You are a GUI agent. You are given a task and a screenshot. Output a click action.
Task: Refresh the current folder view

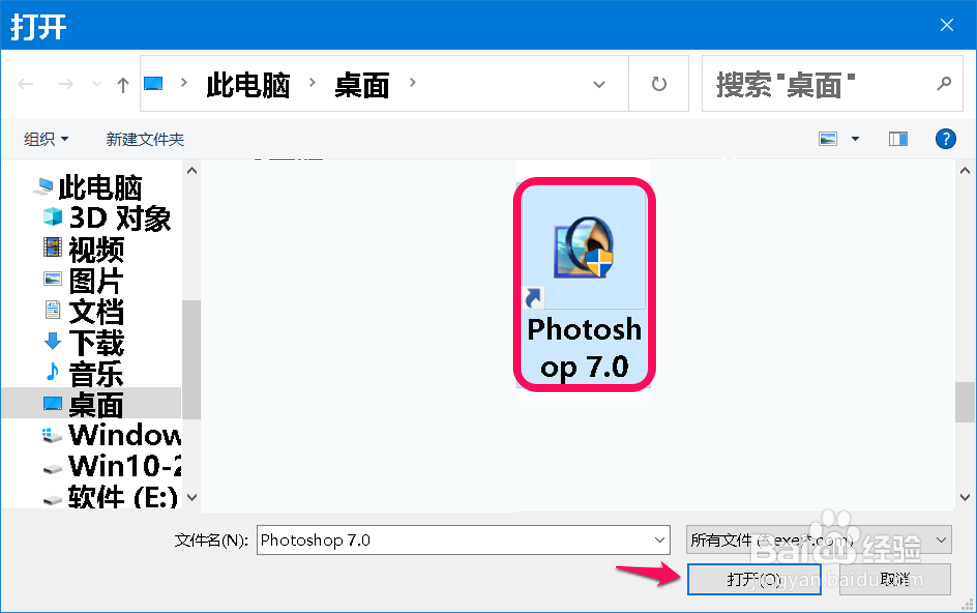659,83
